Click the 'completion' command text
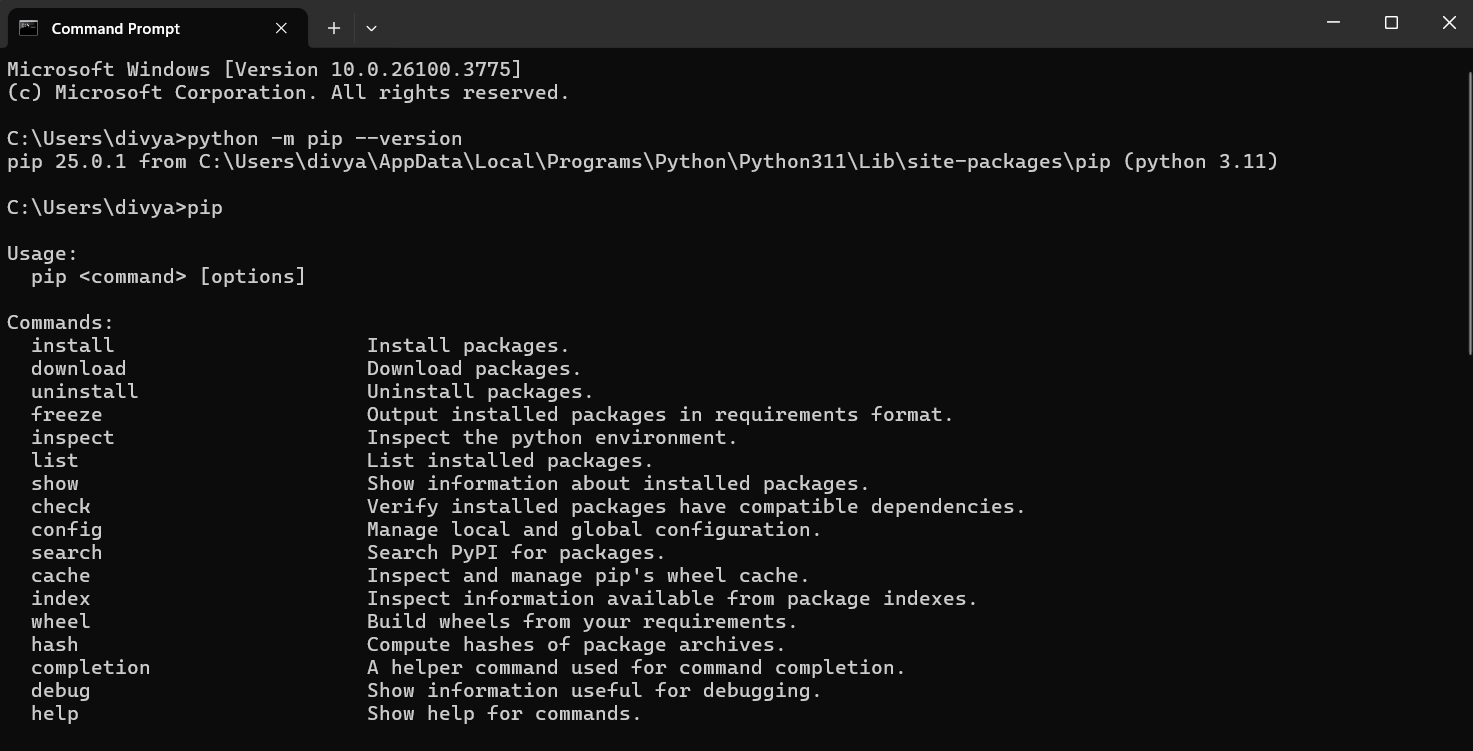1473x751 pixels. [91, 668]
